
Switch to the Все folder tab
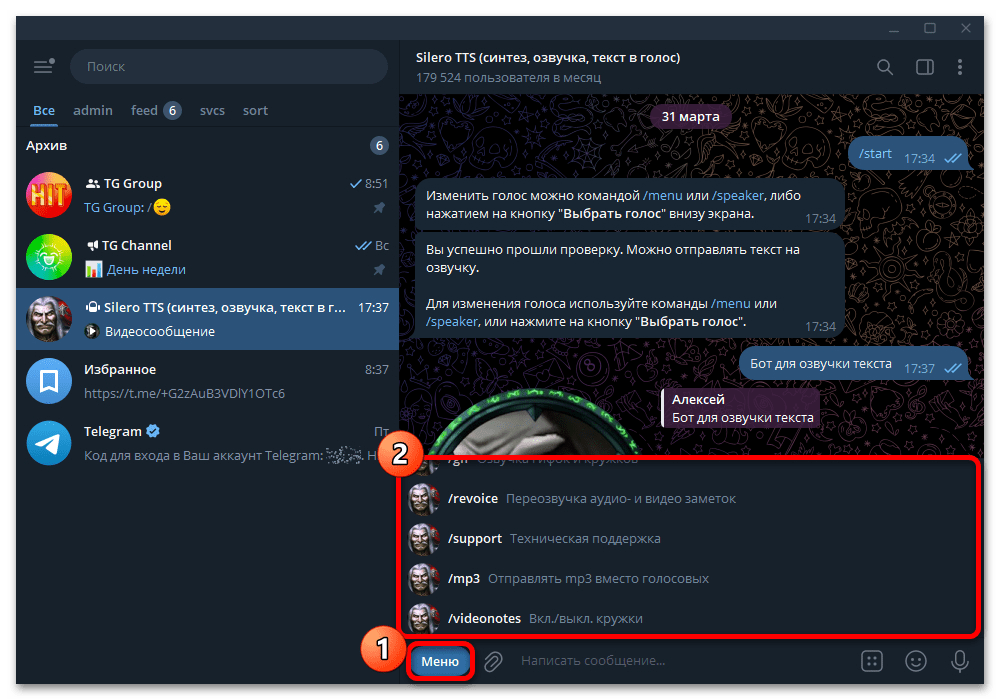(x=44, y=110)
